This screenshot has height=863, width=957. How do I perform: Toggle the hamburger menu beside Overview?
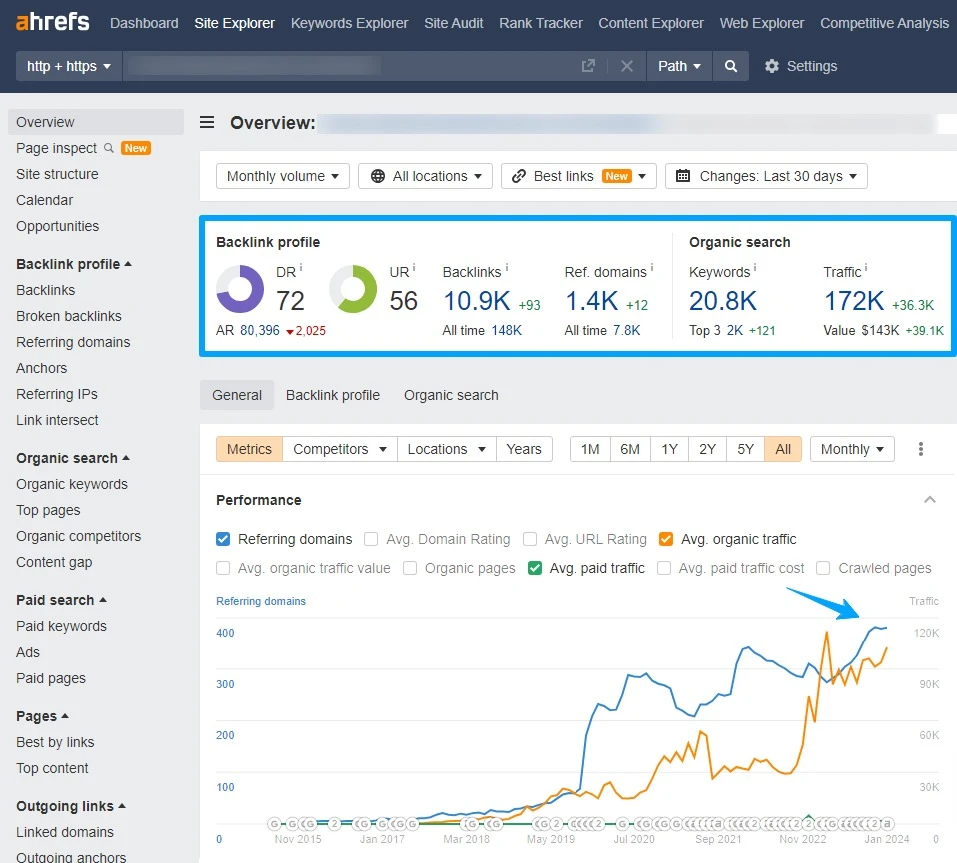(207, 122)
